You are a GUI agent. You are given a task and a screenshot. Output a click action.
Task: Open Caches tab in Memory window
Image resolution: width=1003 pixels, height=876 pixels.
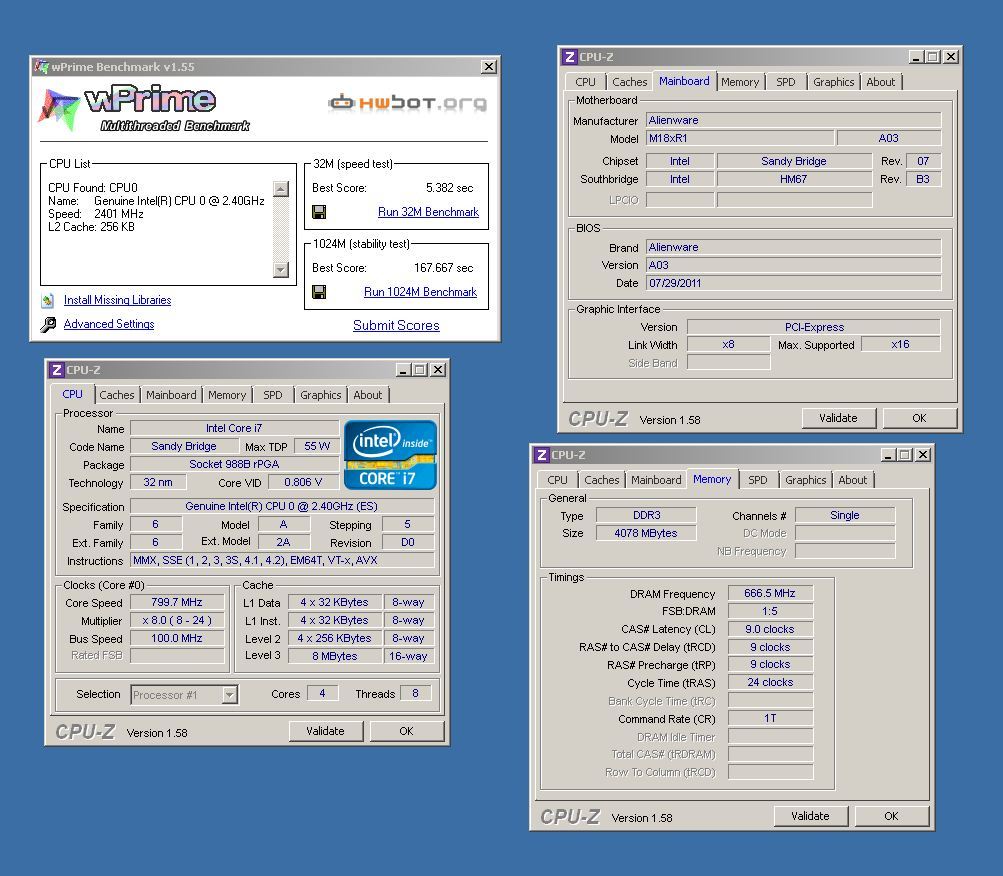pyautogui.click(x=601, y=480)
